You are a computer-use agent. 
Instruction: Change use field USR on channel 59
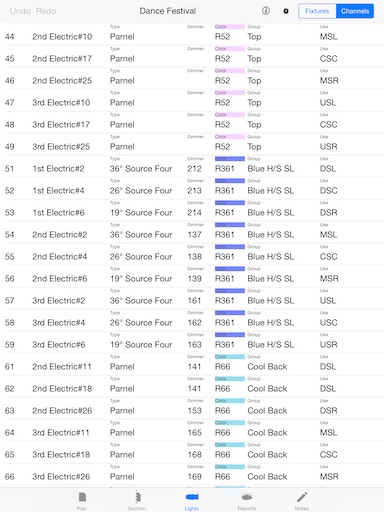point(329,345)
